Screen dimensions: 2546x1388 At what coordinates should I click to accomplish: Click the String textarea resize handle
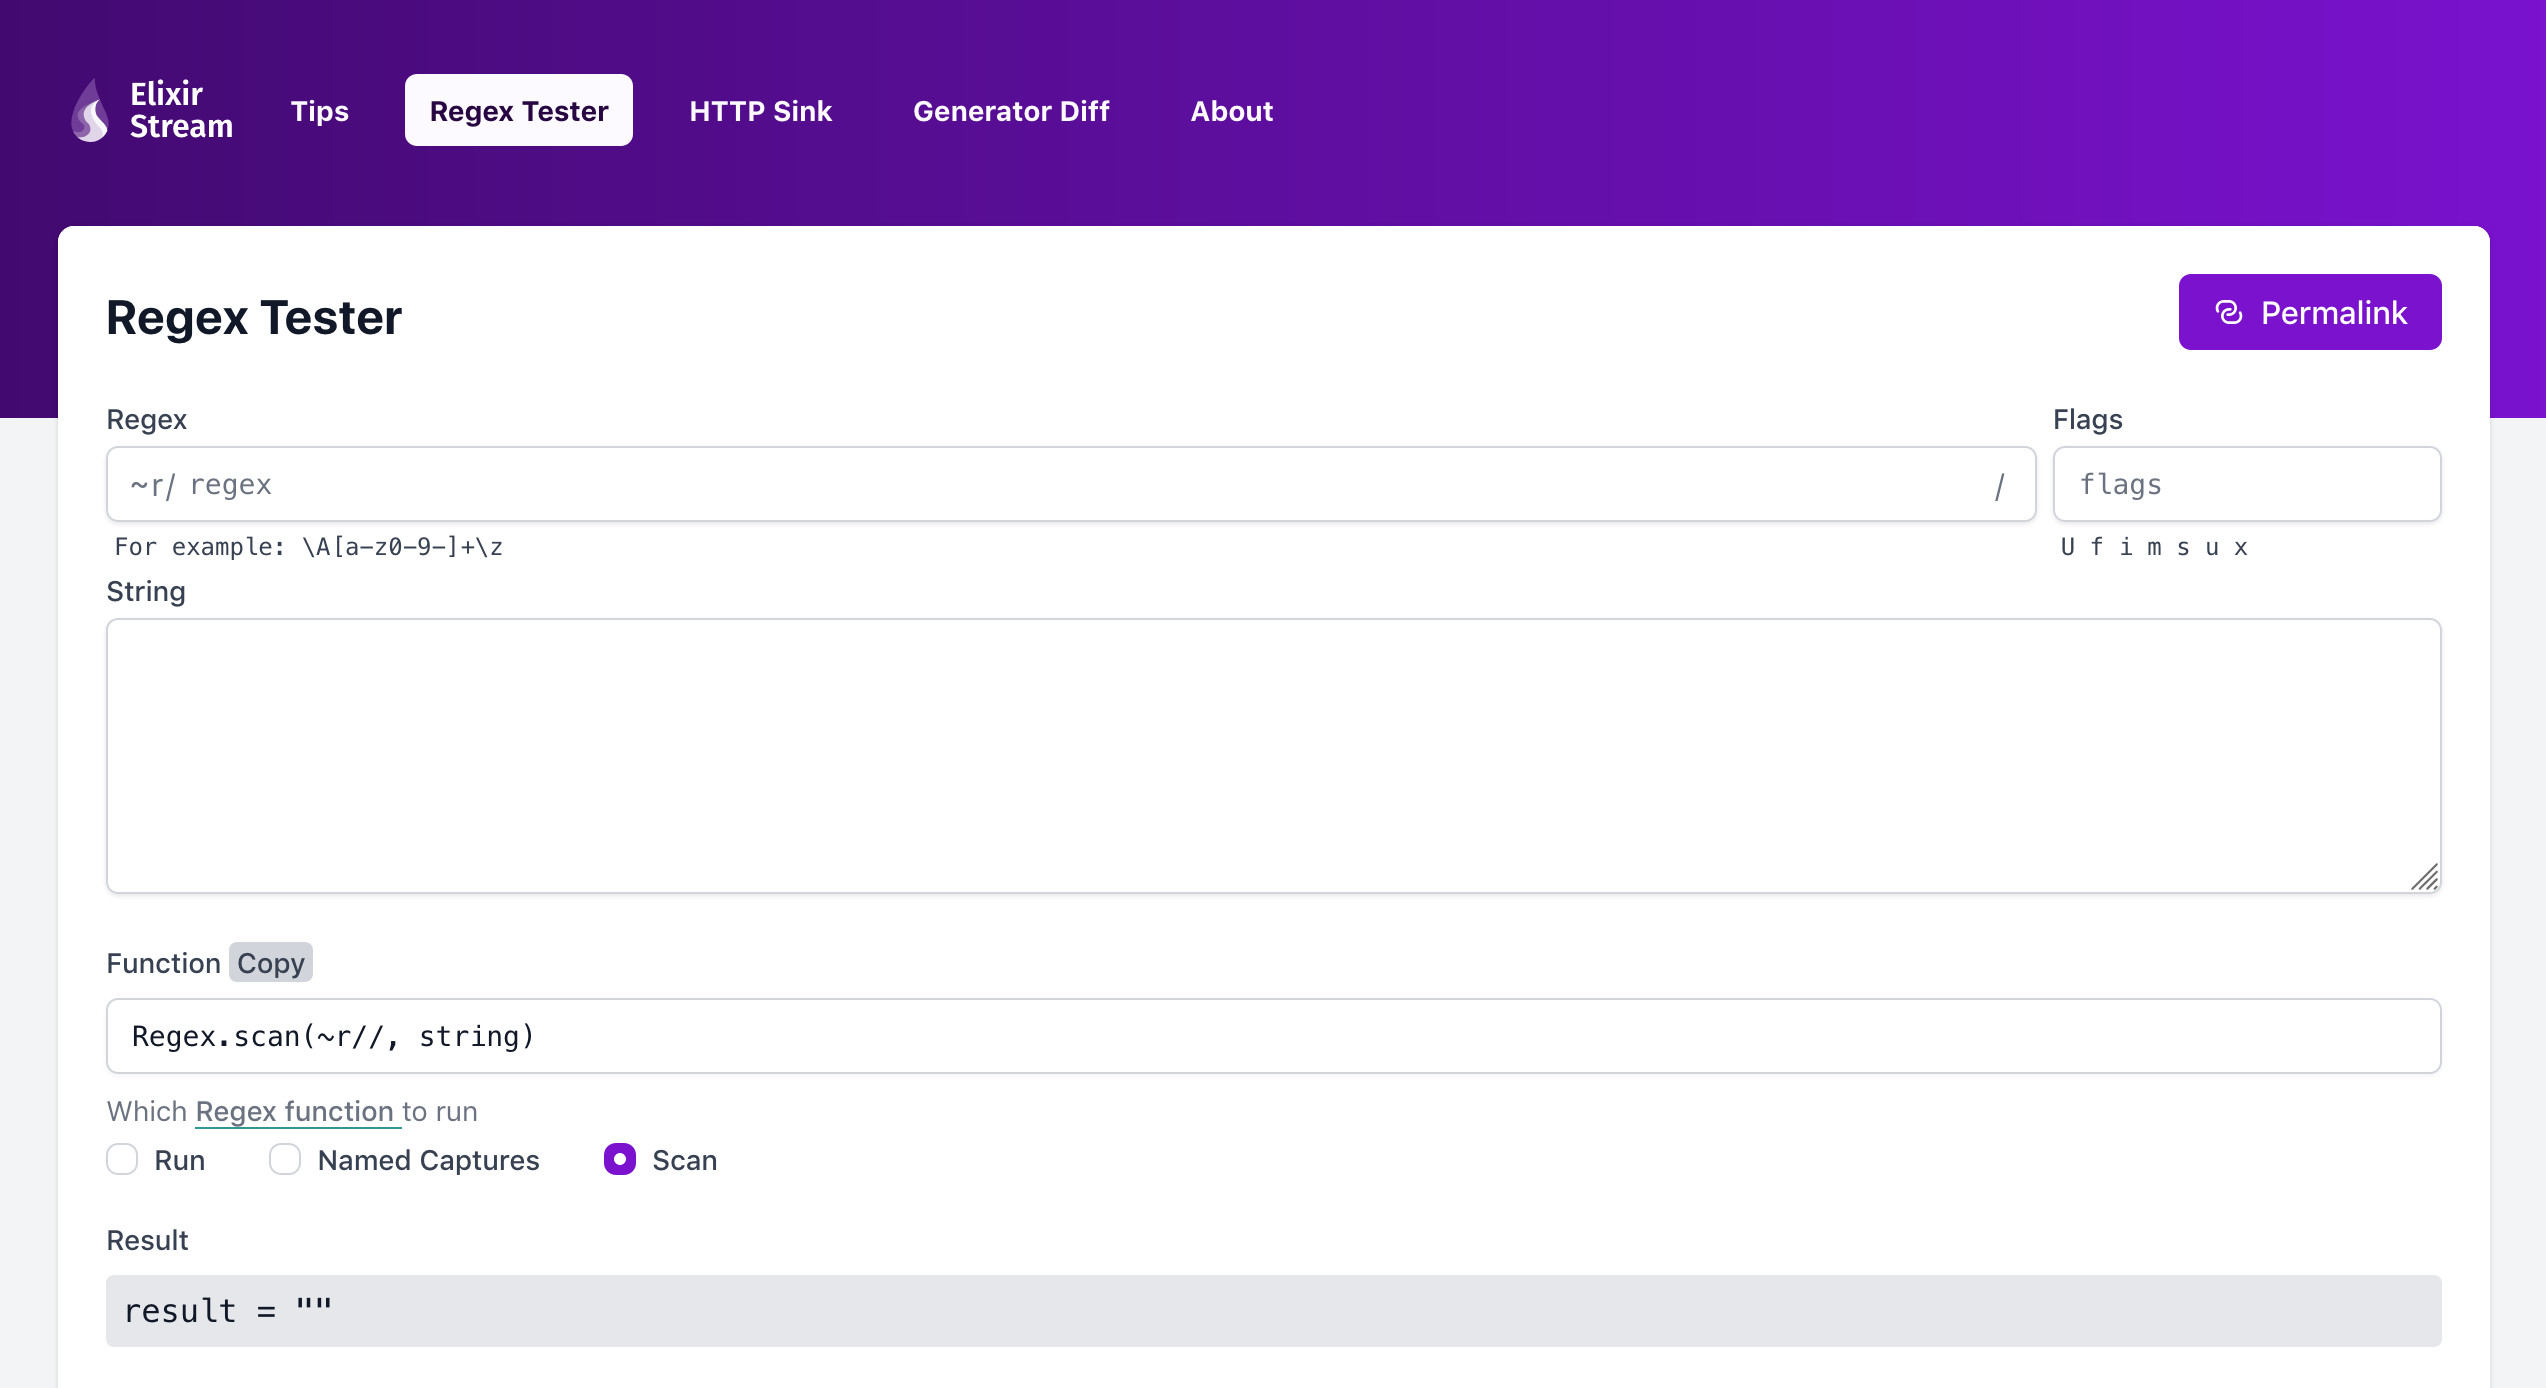click(x=2425, y=877)
